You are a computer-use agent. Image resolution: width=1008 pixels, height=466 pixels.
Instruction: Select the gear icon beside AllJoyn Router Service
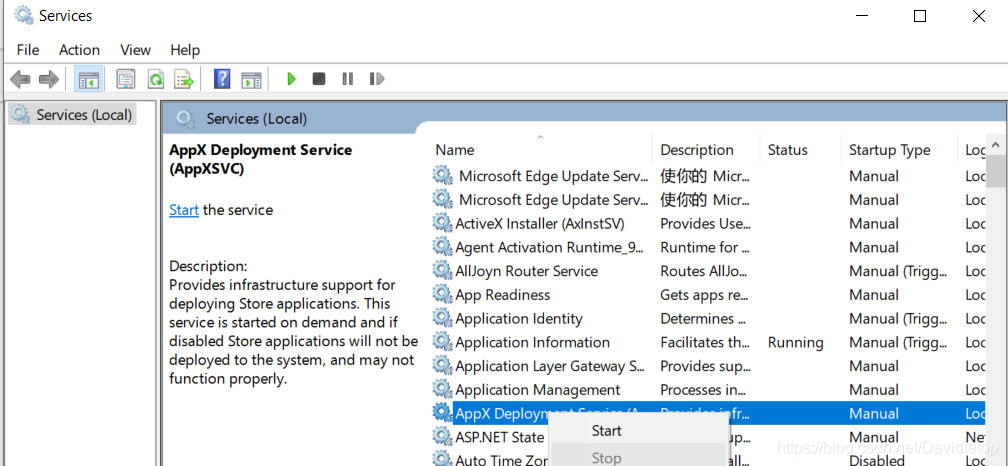click(x=442, y=271)
